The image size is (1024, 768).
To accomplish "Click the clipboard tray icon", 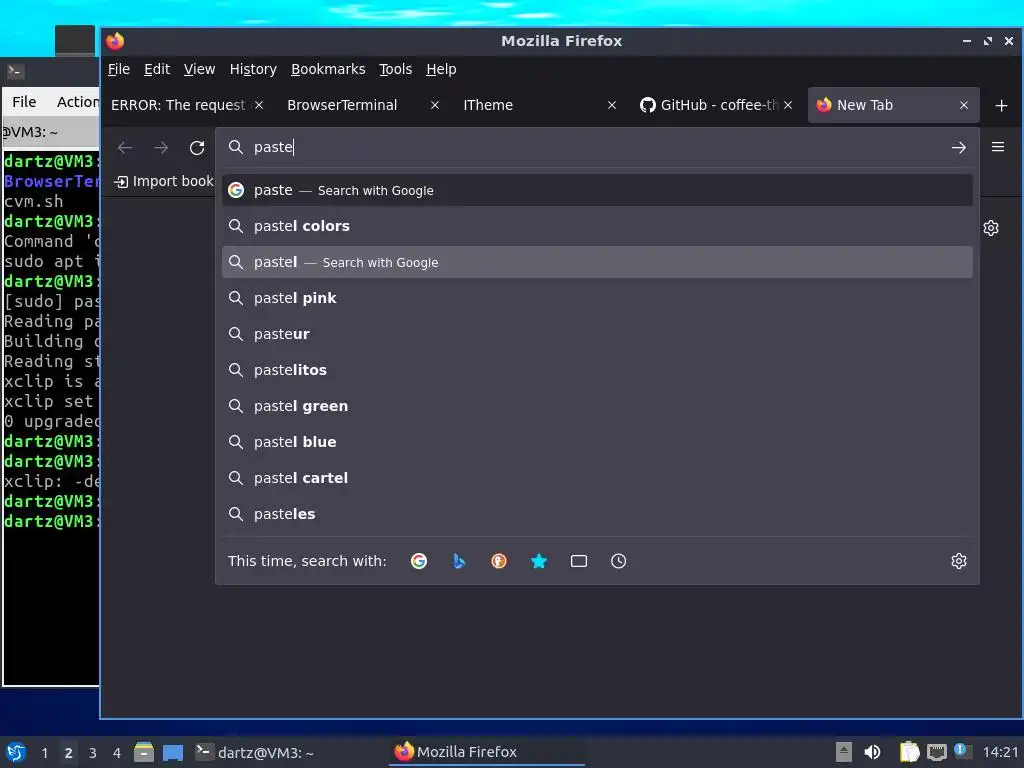I will pyautogui.click(x=909, y=752).
